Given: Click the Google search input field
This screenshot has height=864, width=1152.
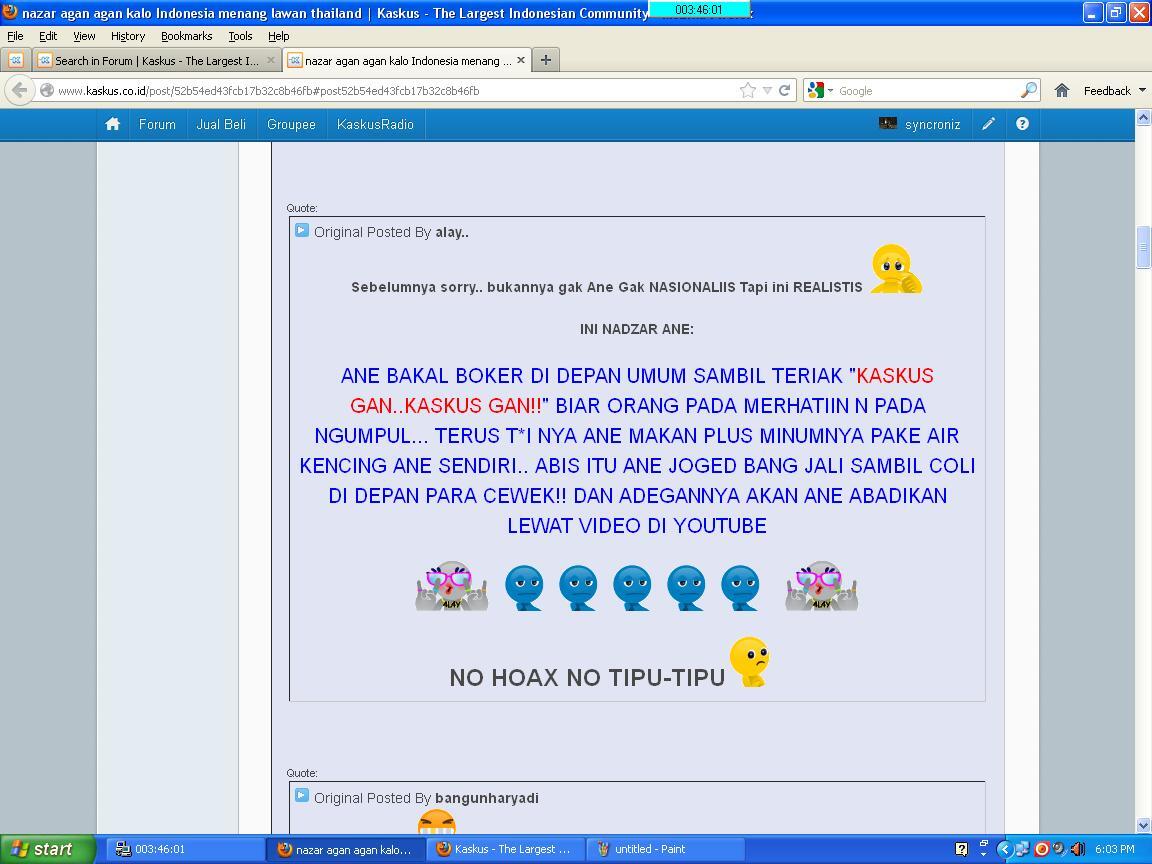Looking at the screenshot, I should point(927,90).
